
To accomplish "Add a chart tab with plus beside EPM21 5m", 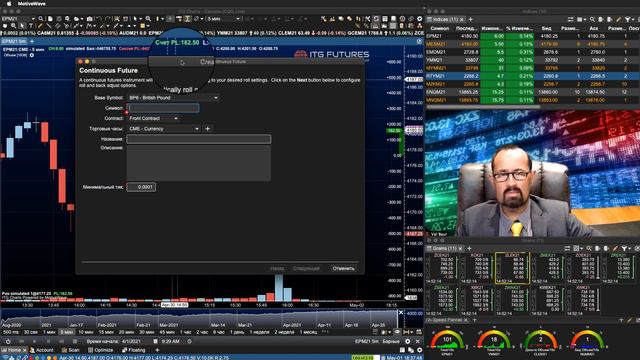I will pyautogui.click(x=32, y=41).
